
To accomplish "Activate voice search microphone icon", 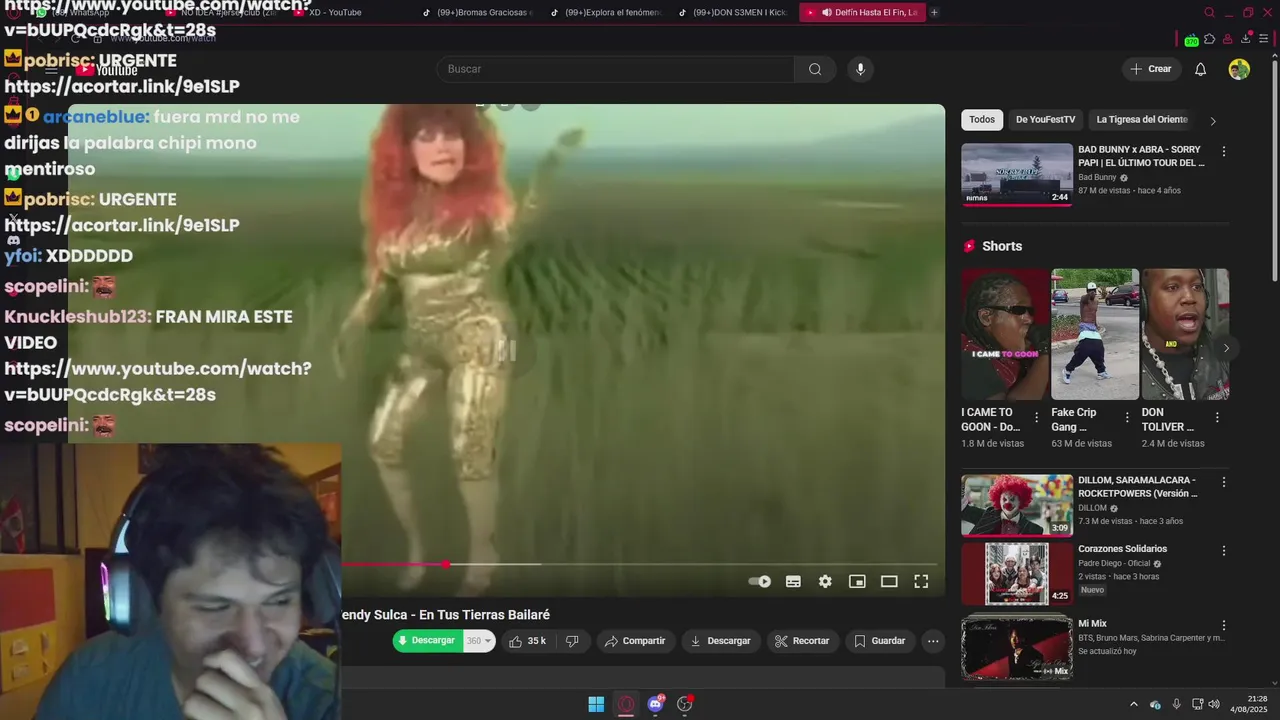I will coord(860,69).
